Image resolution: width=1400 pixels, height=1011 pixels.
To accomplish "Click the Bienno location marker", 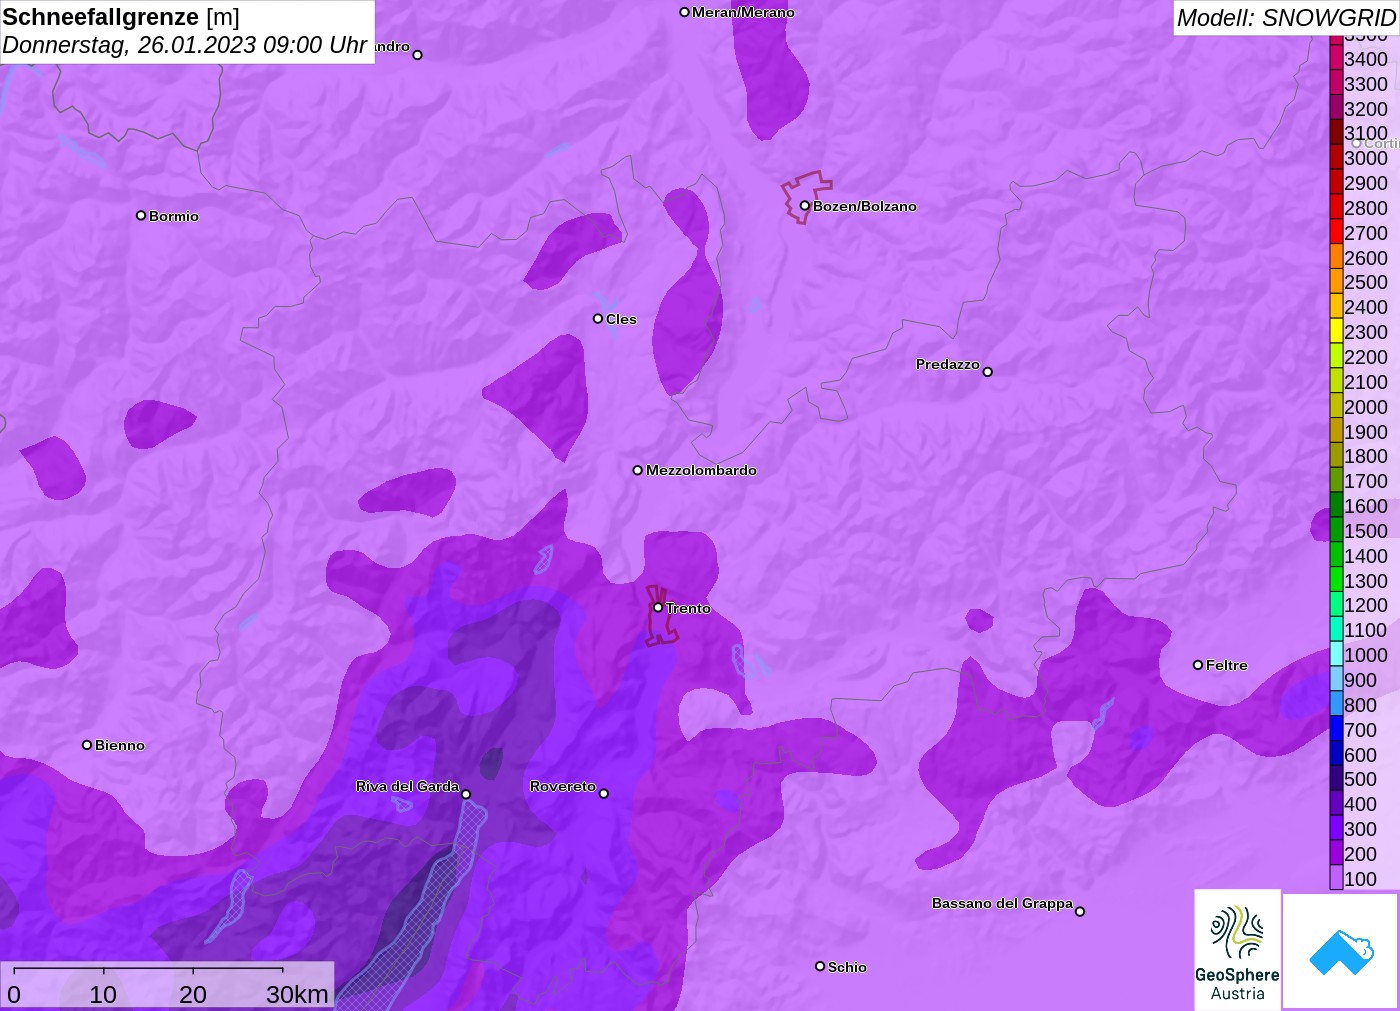I will coord(87,745).
